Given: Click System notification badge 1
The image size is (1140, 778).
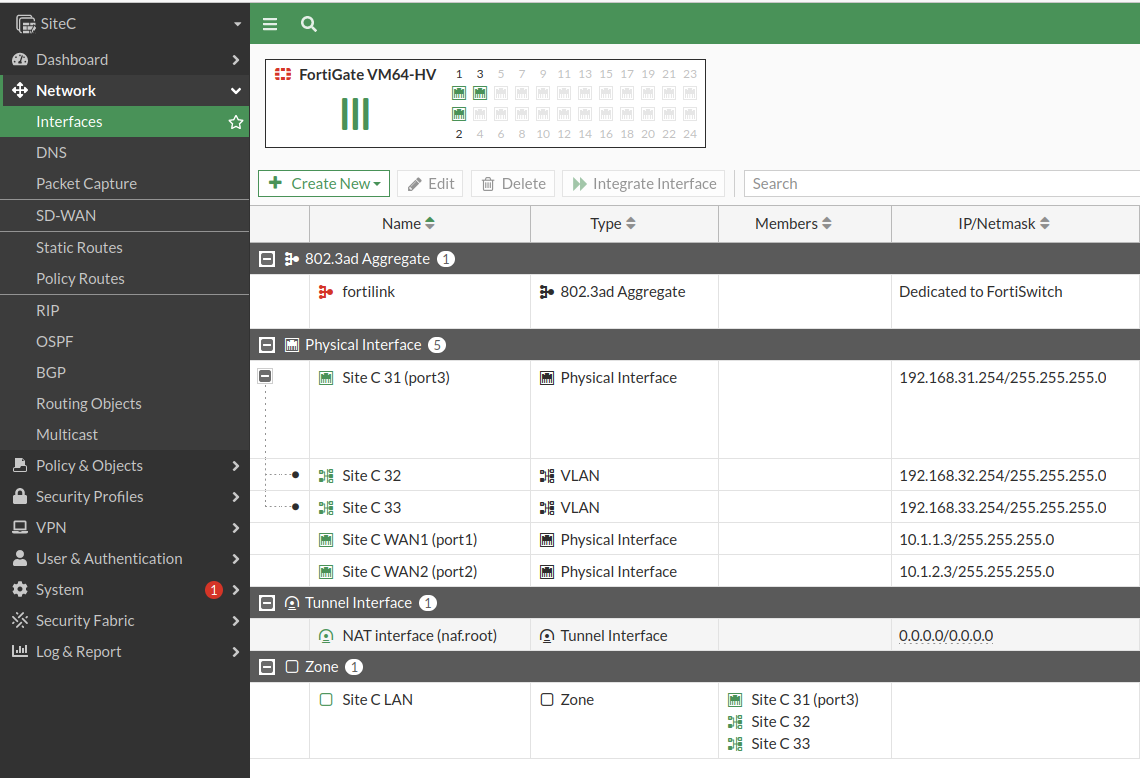Looking at the screenshot, I should [x=214, y=590].
